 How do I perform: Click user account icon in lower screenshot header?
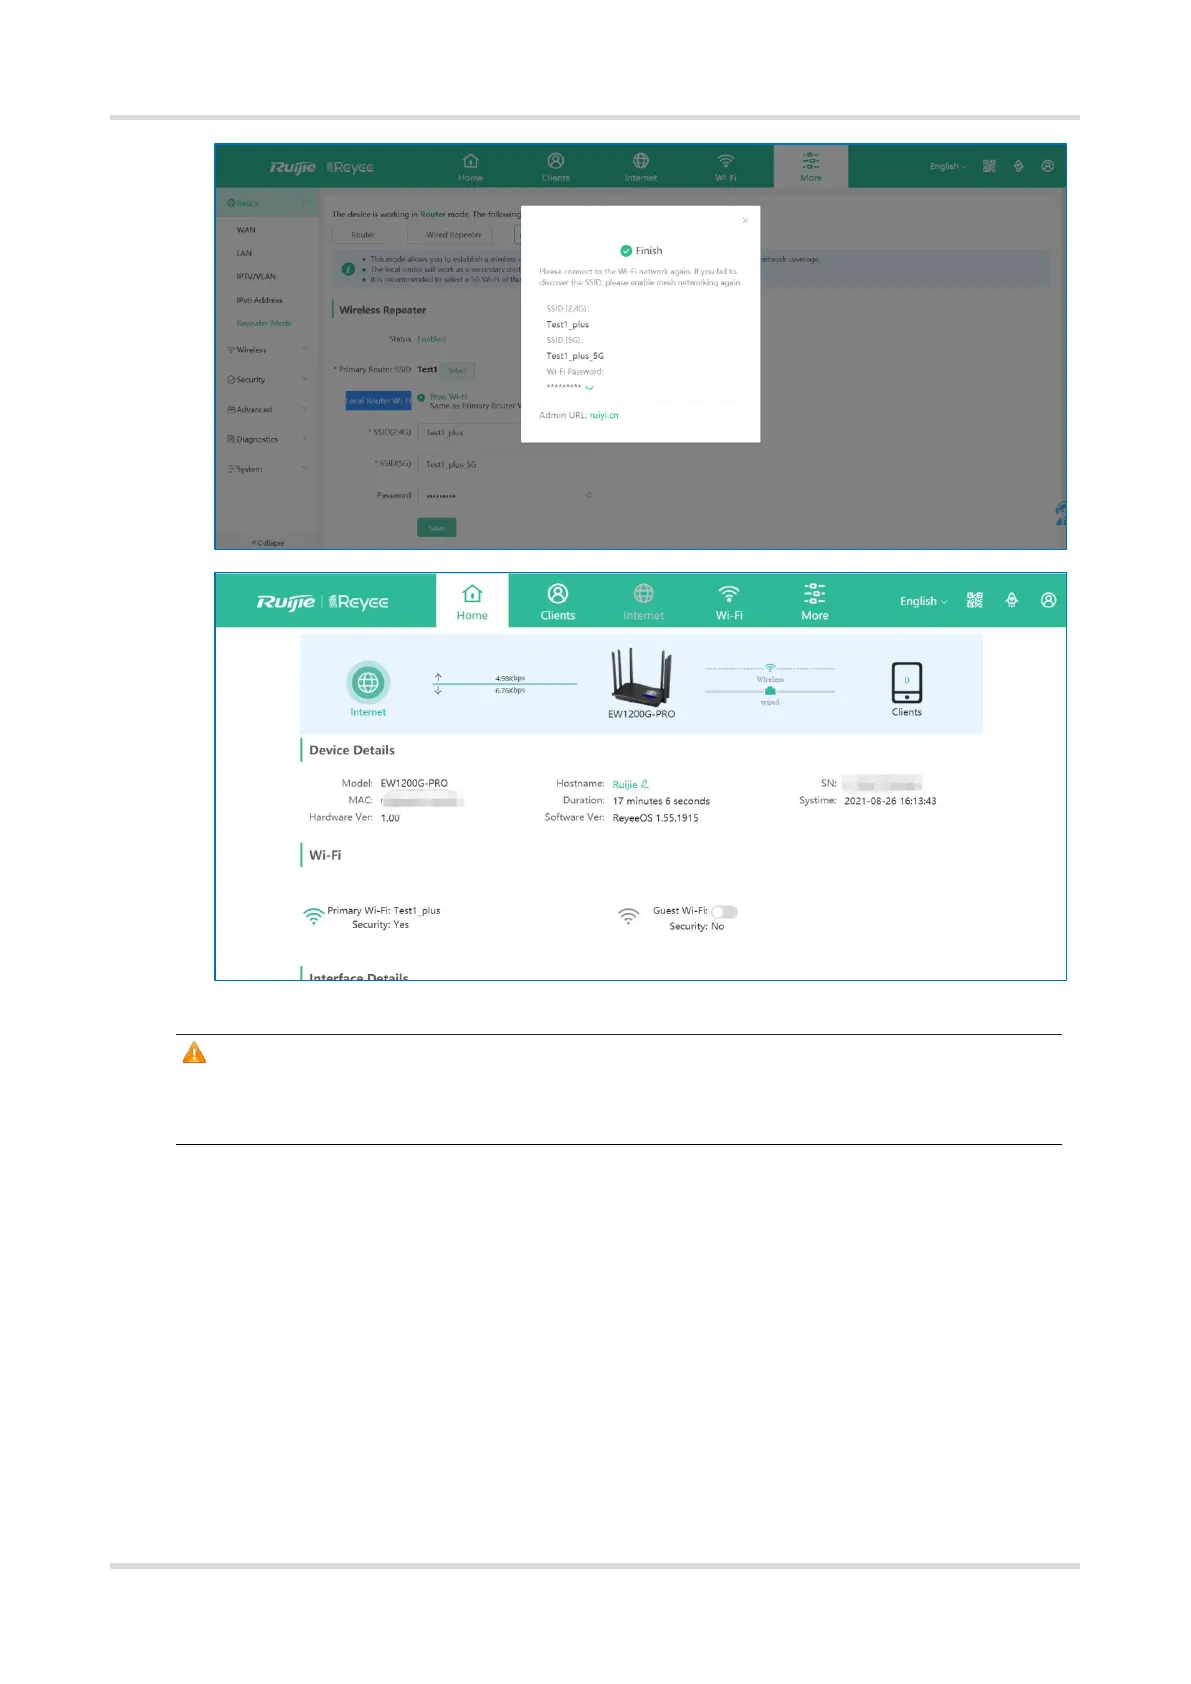(1048, 600)
